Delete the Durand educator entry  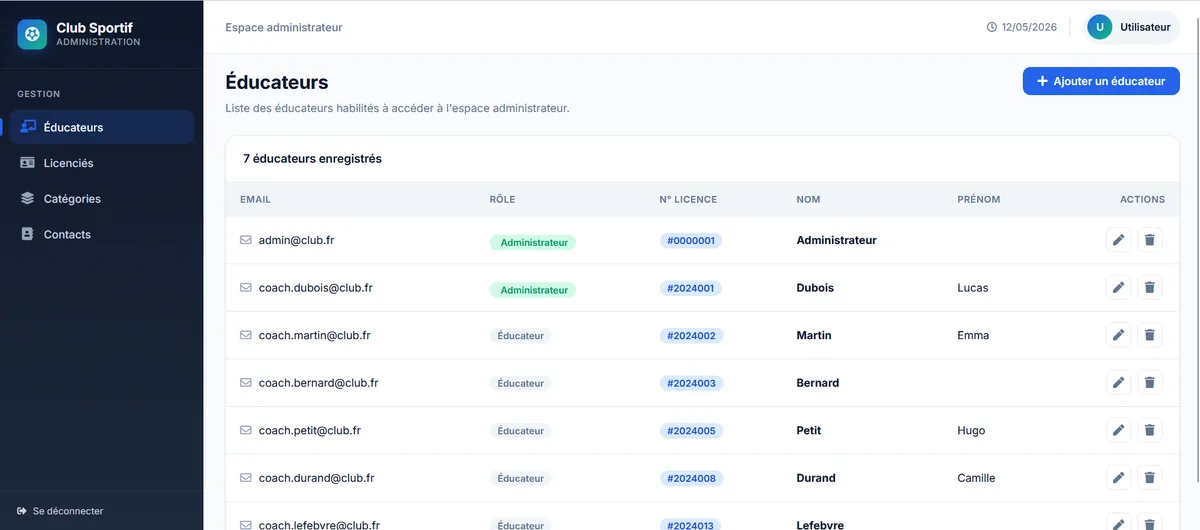pos(1150,478)
